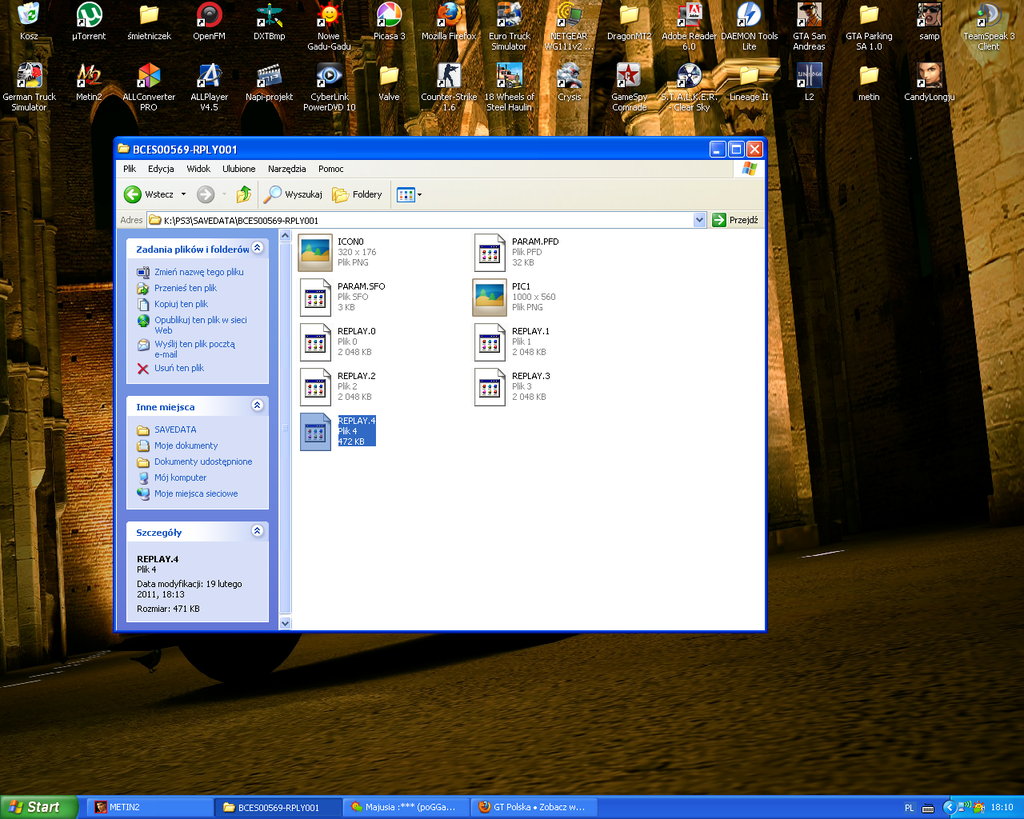
Task: Click the Mozilla Firefox desktop icon
Action: pyautogui.click(x=448, y=15)
